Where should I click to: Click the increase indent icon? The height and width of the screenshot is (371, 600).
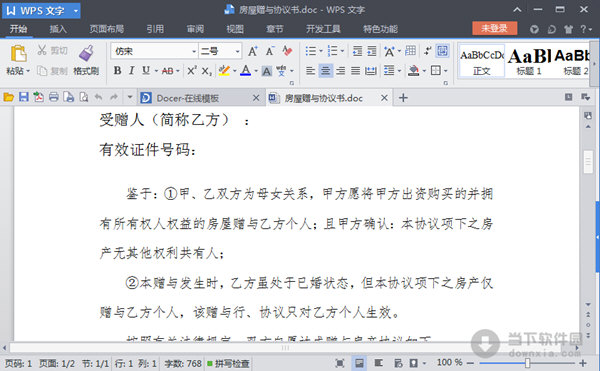click(372, 51)
